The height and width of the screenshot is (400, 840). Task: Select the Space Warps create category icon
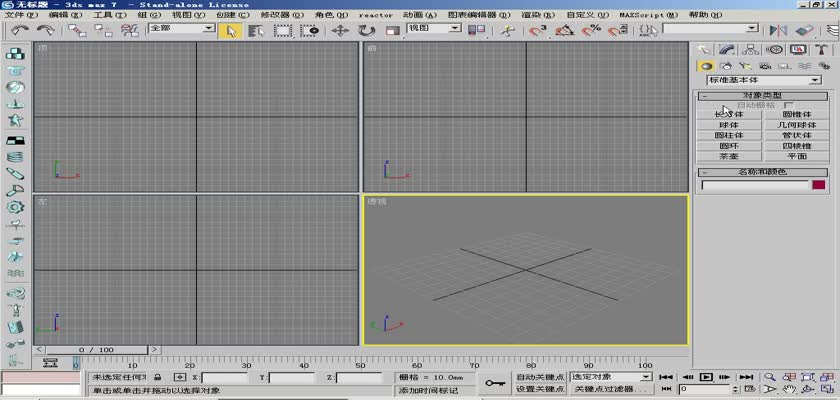(x=804, y=66)
